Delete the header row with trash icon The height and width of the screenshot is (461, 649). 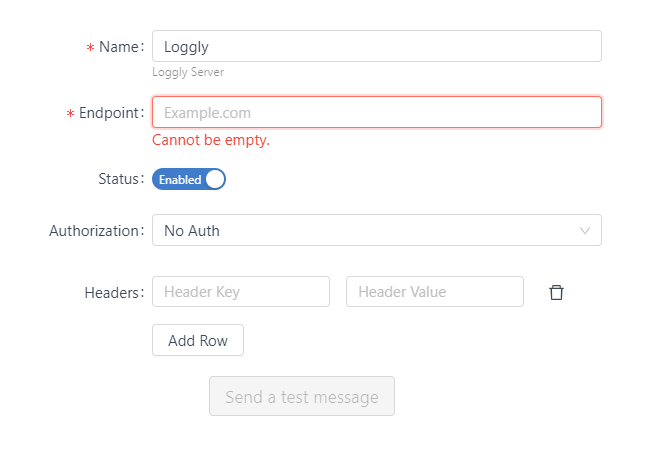pos(556,292)
